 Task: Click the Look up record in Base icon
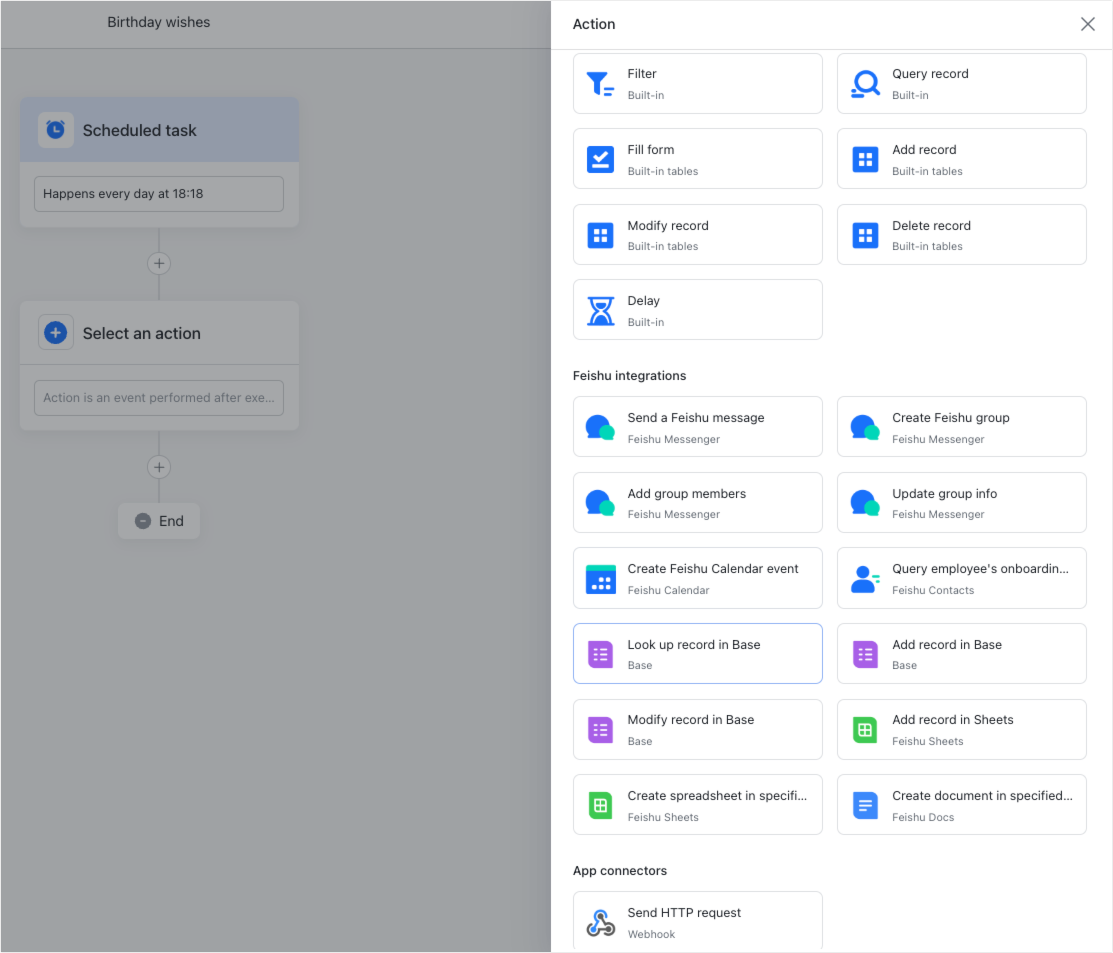coord(600,653)
